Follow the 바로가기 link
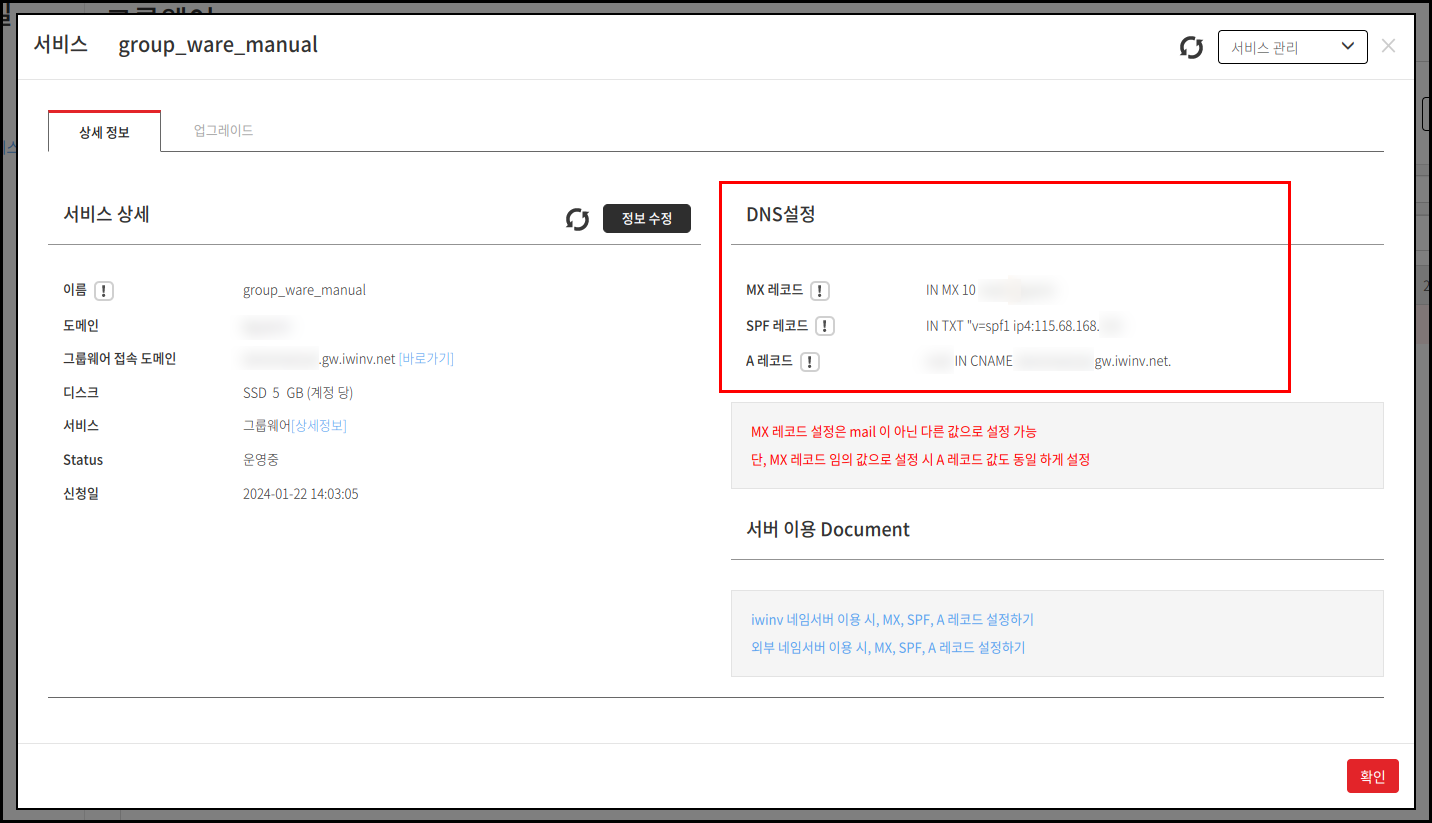This screenshot has width=1432, height=823. [x=426, y=359]
